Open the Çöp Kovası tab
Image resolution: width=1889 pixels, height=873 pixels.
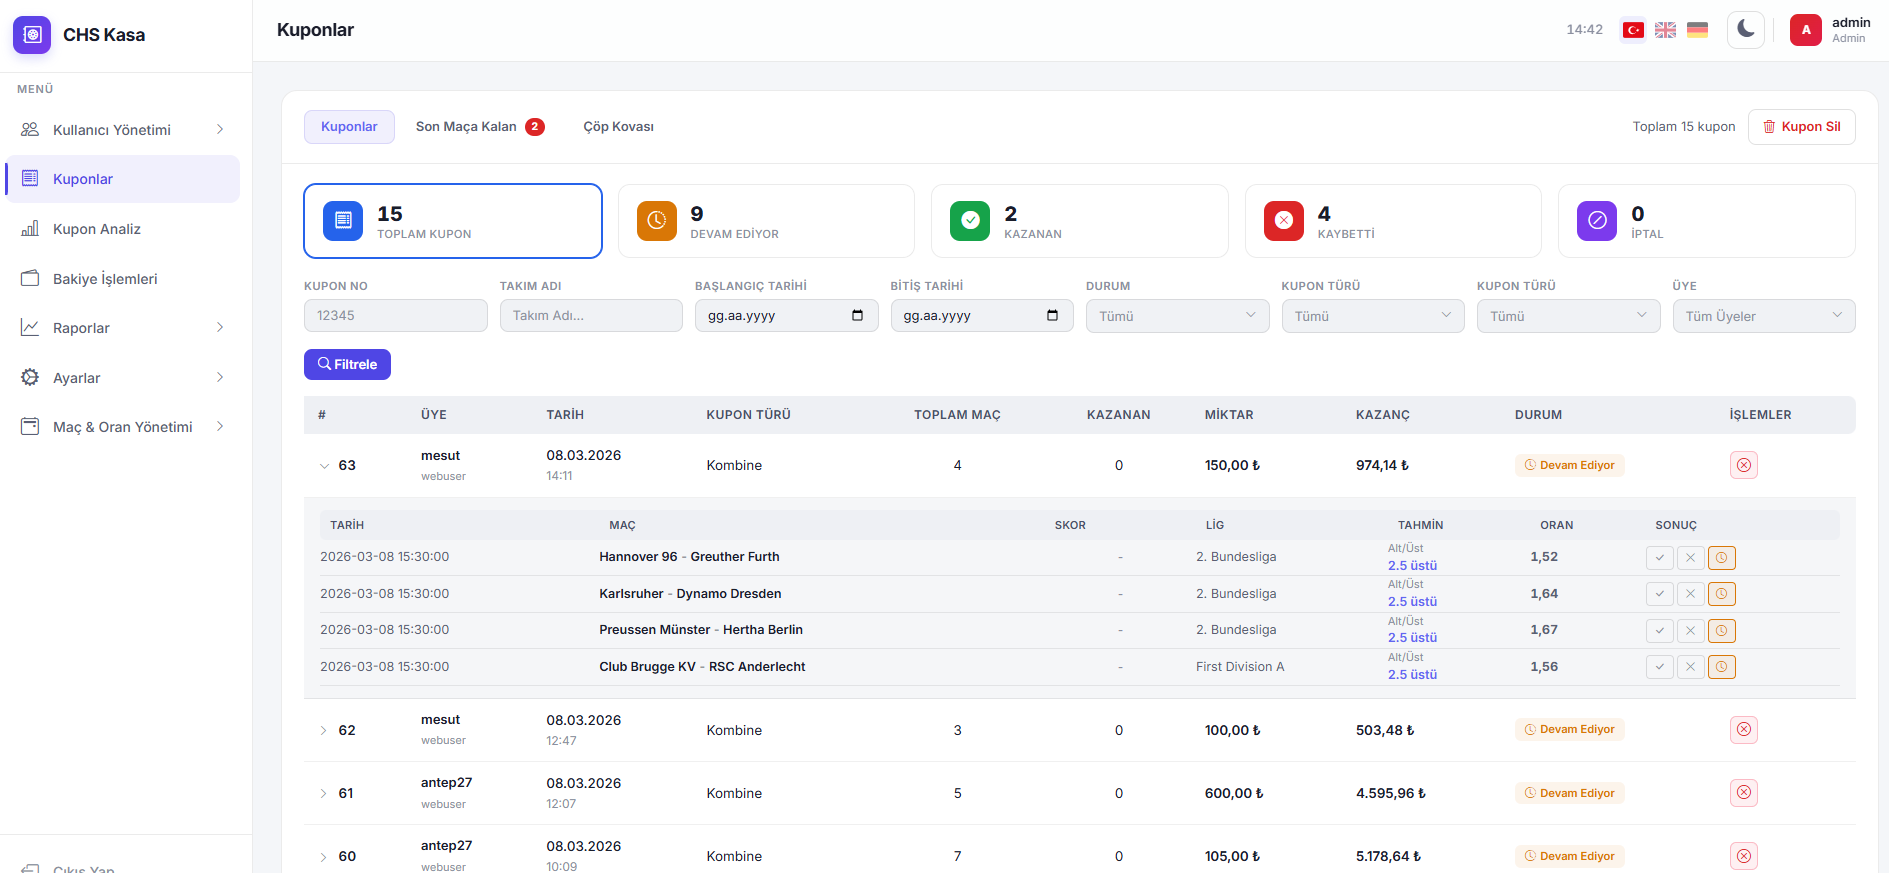pyautogui.click(x=618, y=127)
